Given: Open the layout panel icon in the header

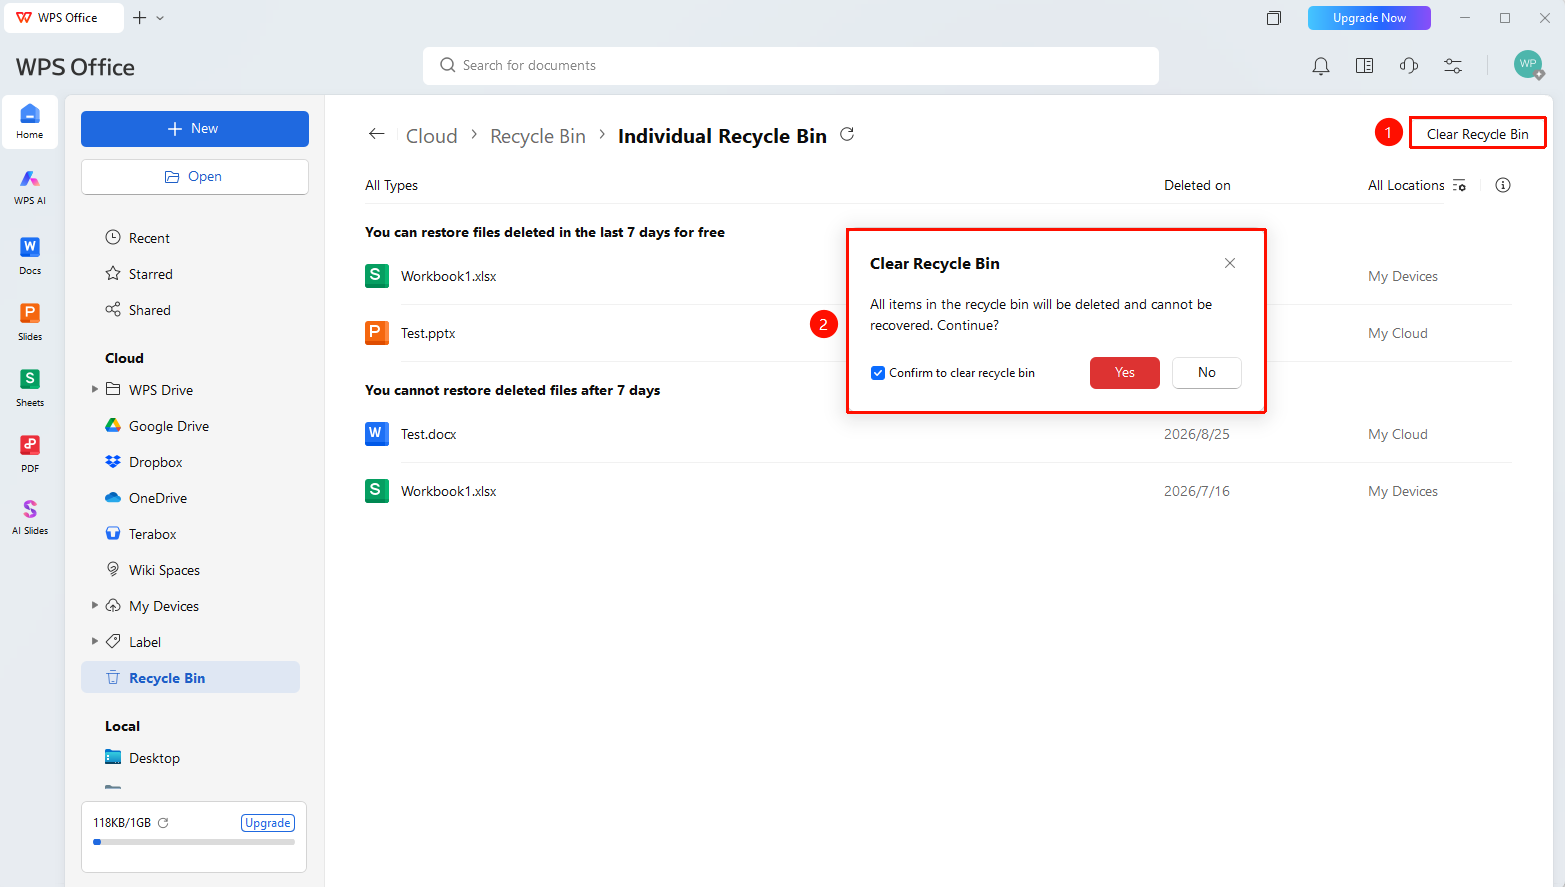Looking at the screenshot, I should click(x=1364, y=66).
